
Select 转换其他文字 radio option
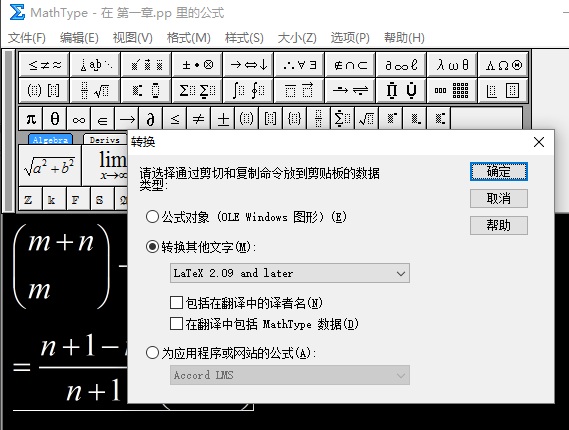pyautogui.click(x=201, y=247)
